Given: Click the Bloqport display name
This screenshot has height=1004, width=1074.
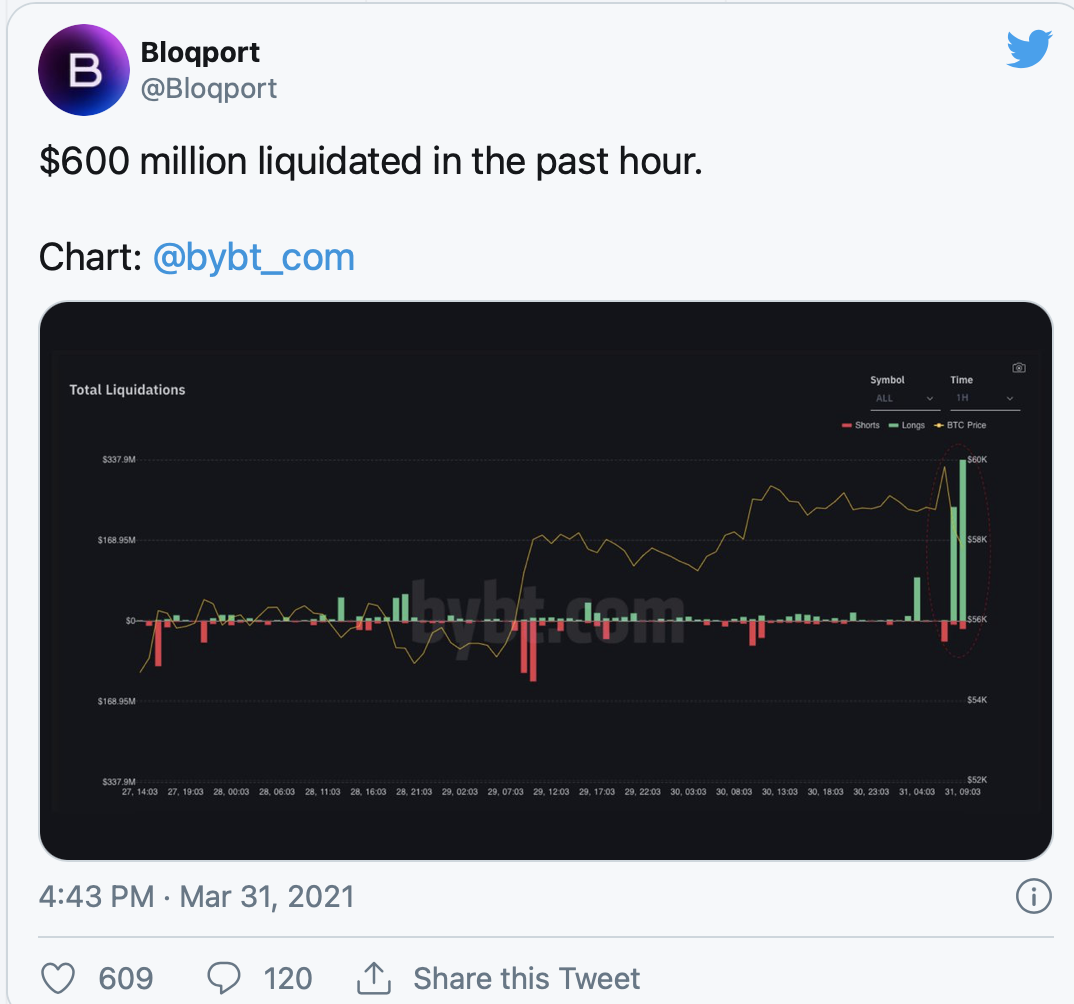Looking at the screenshot, I should point(201,52).
